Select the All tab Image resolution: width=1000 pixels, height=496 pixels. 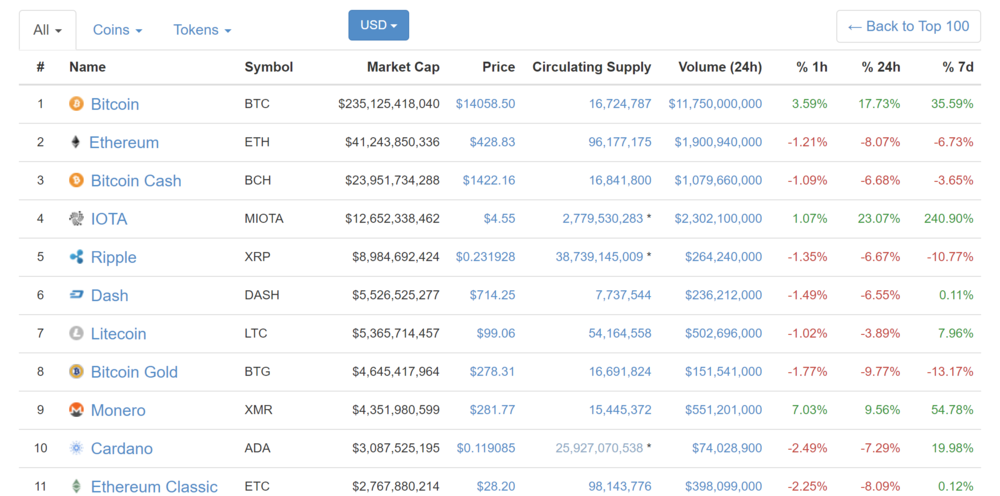(x=47, y=30)
